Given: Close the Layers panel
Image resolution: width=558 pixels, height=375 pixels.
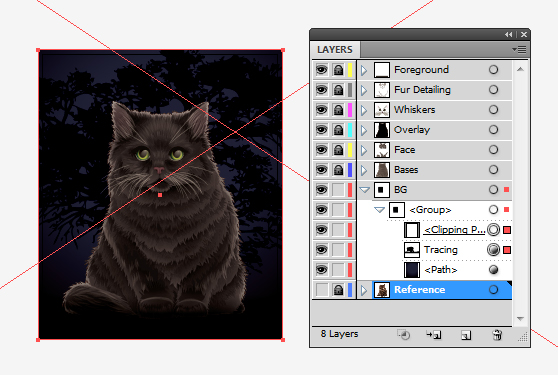Looking at the screenshot, I should click(x=524, y=35).
